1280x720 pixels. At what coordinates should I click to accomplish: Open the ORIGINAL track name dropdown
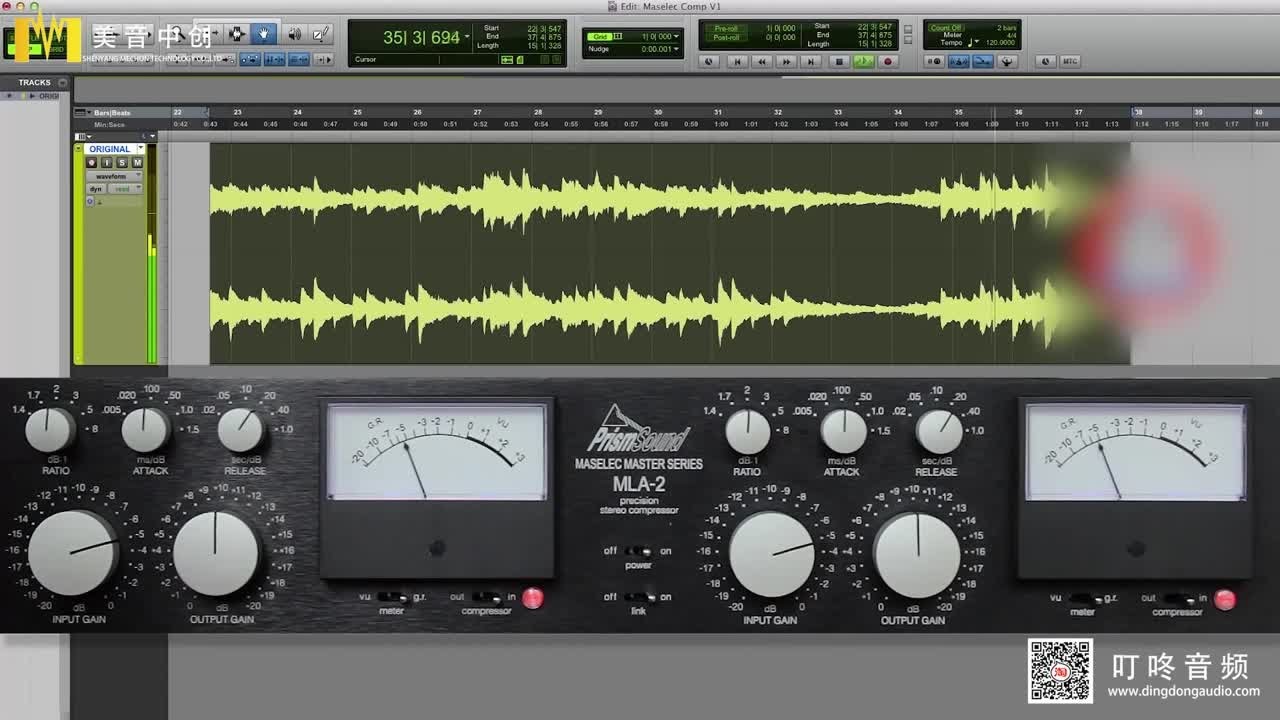(x=141, y=149)
